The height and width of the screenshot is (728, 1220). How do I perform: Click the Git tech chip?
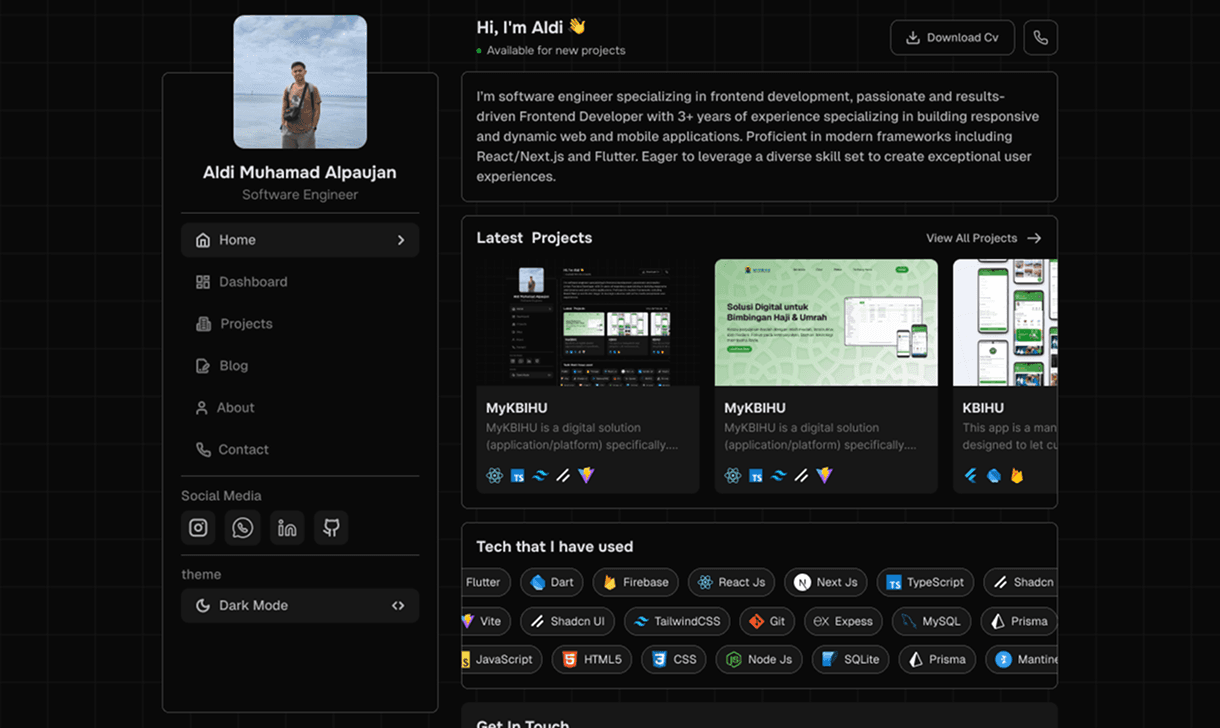pyautogui.click(x=767, y=621)
